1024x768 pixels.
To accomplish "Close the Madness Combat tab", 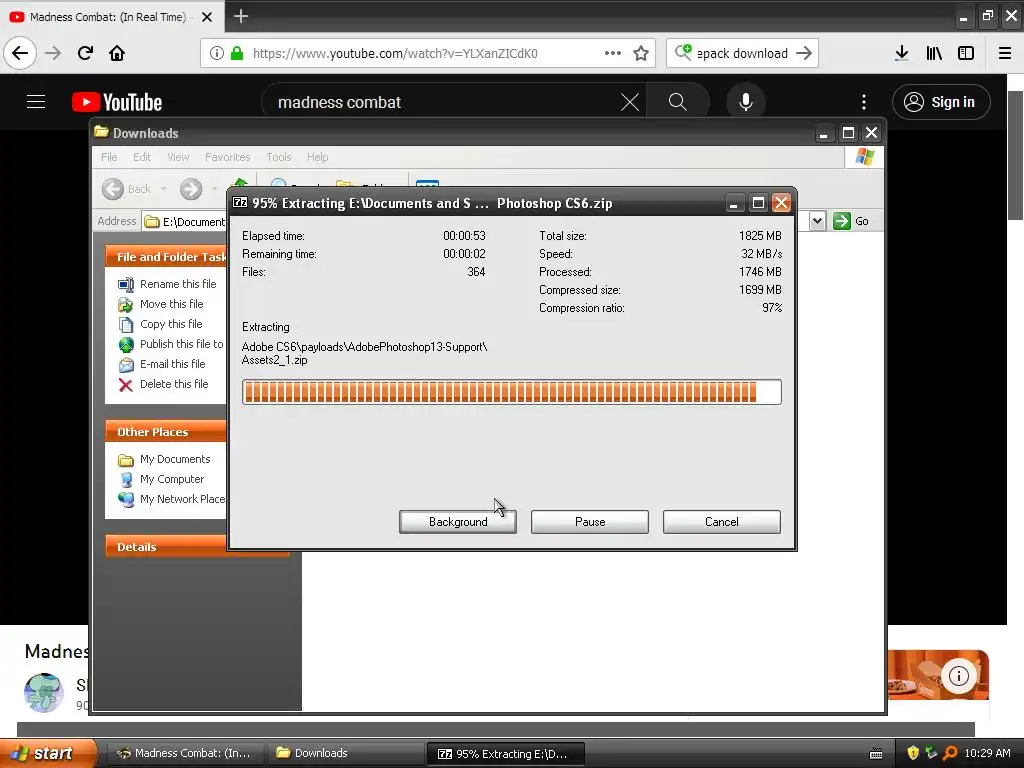I will pos(207,17).
